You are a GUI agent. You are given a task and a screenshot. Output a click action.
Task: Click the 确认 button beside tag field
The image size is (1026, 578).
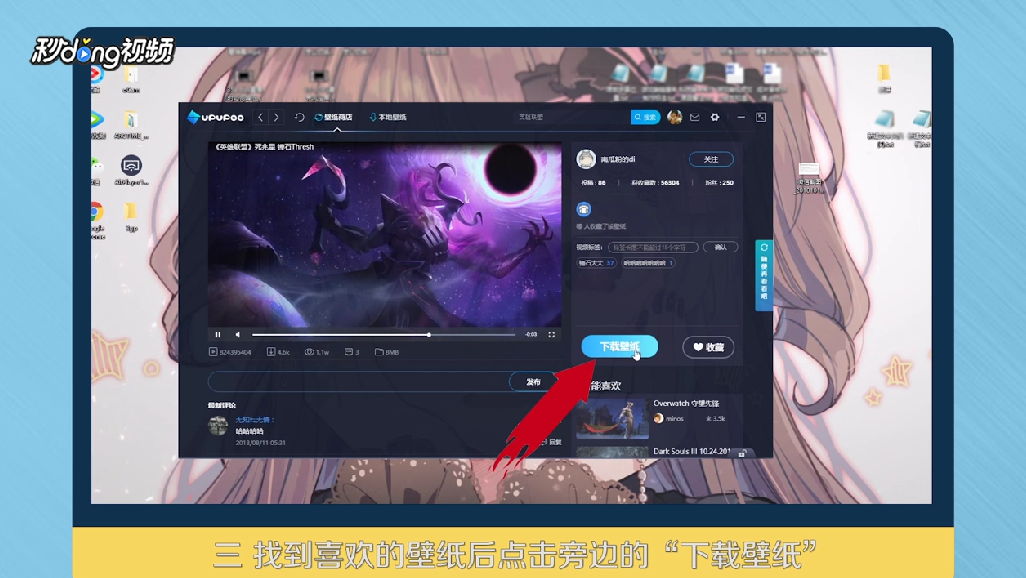tap(720, 247)
